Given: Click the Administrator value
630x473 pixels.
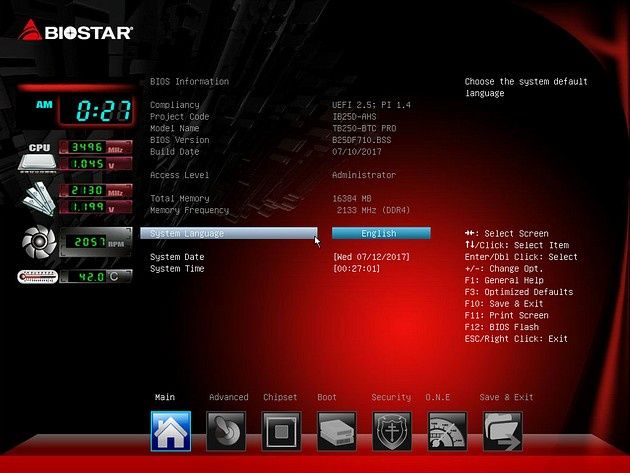Looking at the screenshot, I should pyautogui.click(x=364, y=175).
